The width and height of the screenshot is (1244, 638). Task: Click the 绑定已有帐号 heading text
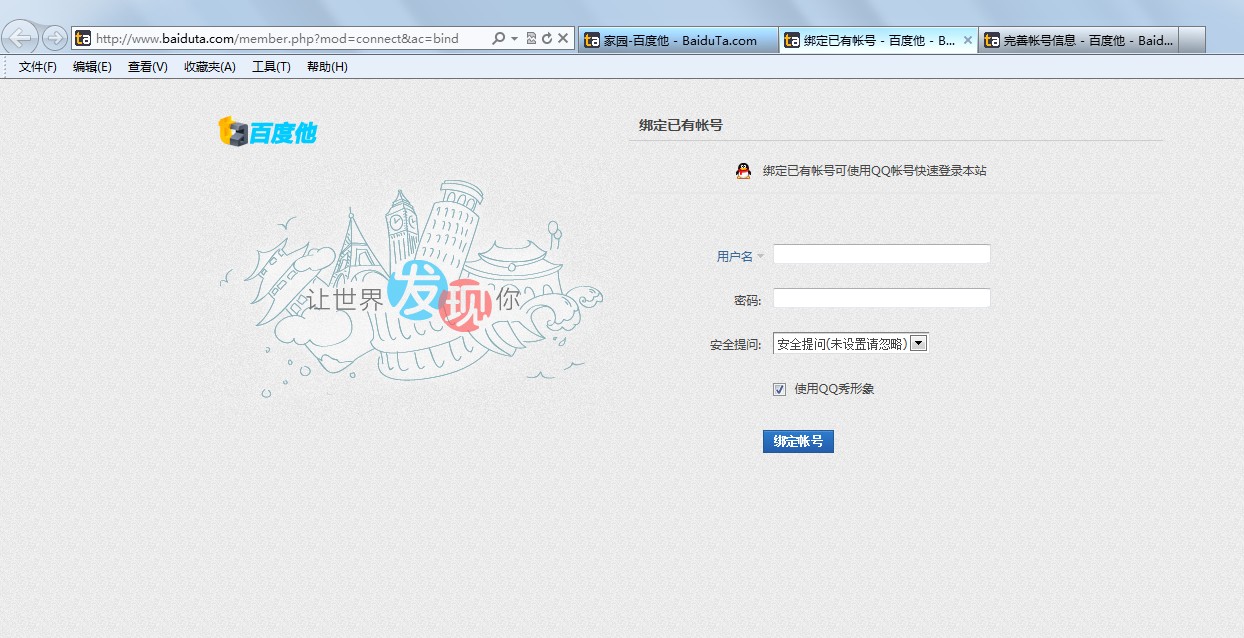681,125
